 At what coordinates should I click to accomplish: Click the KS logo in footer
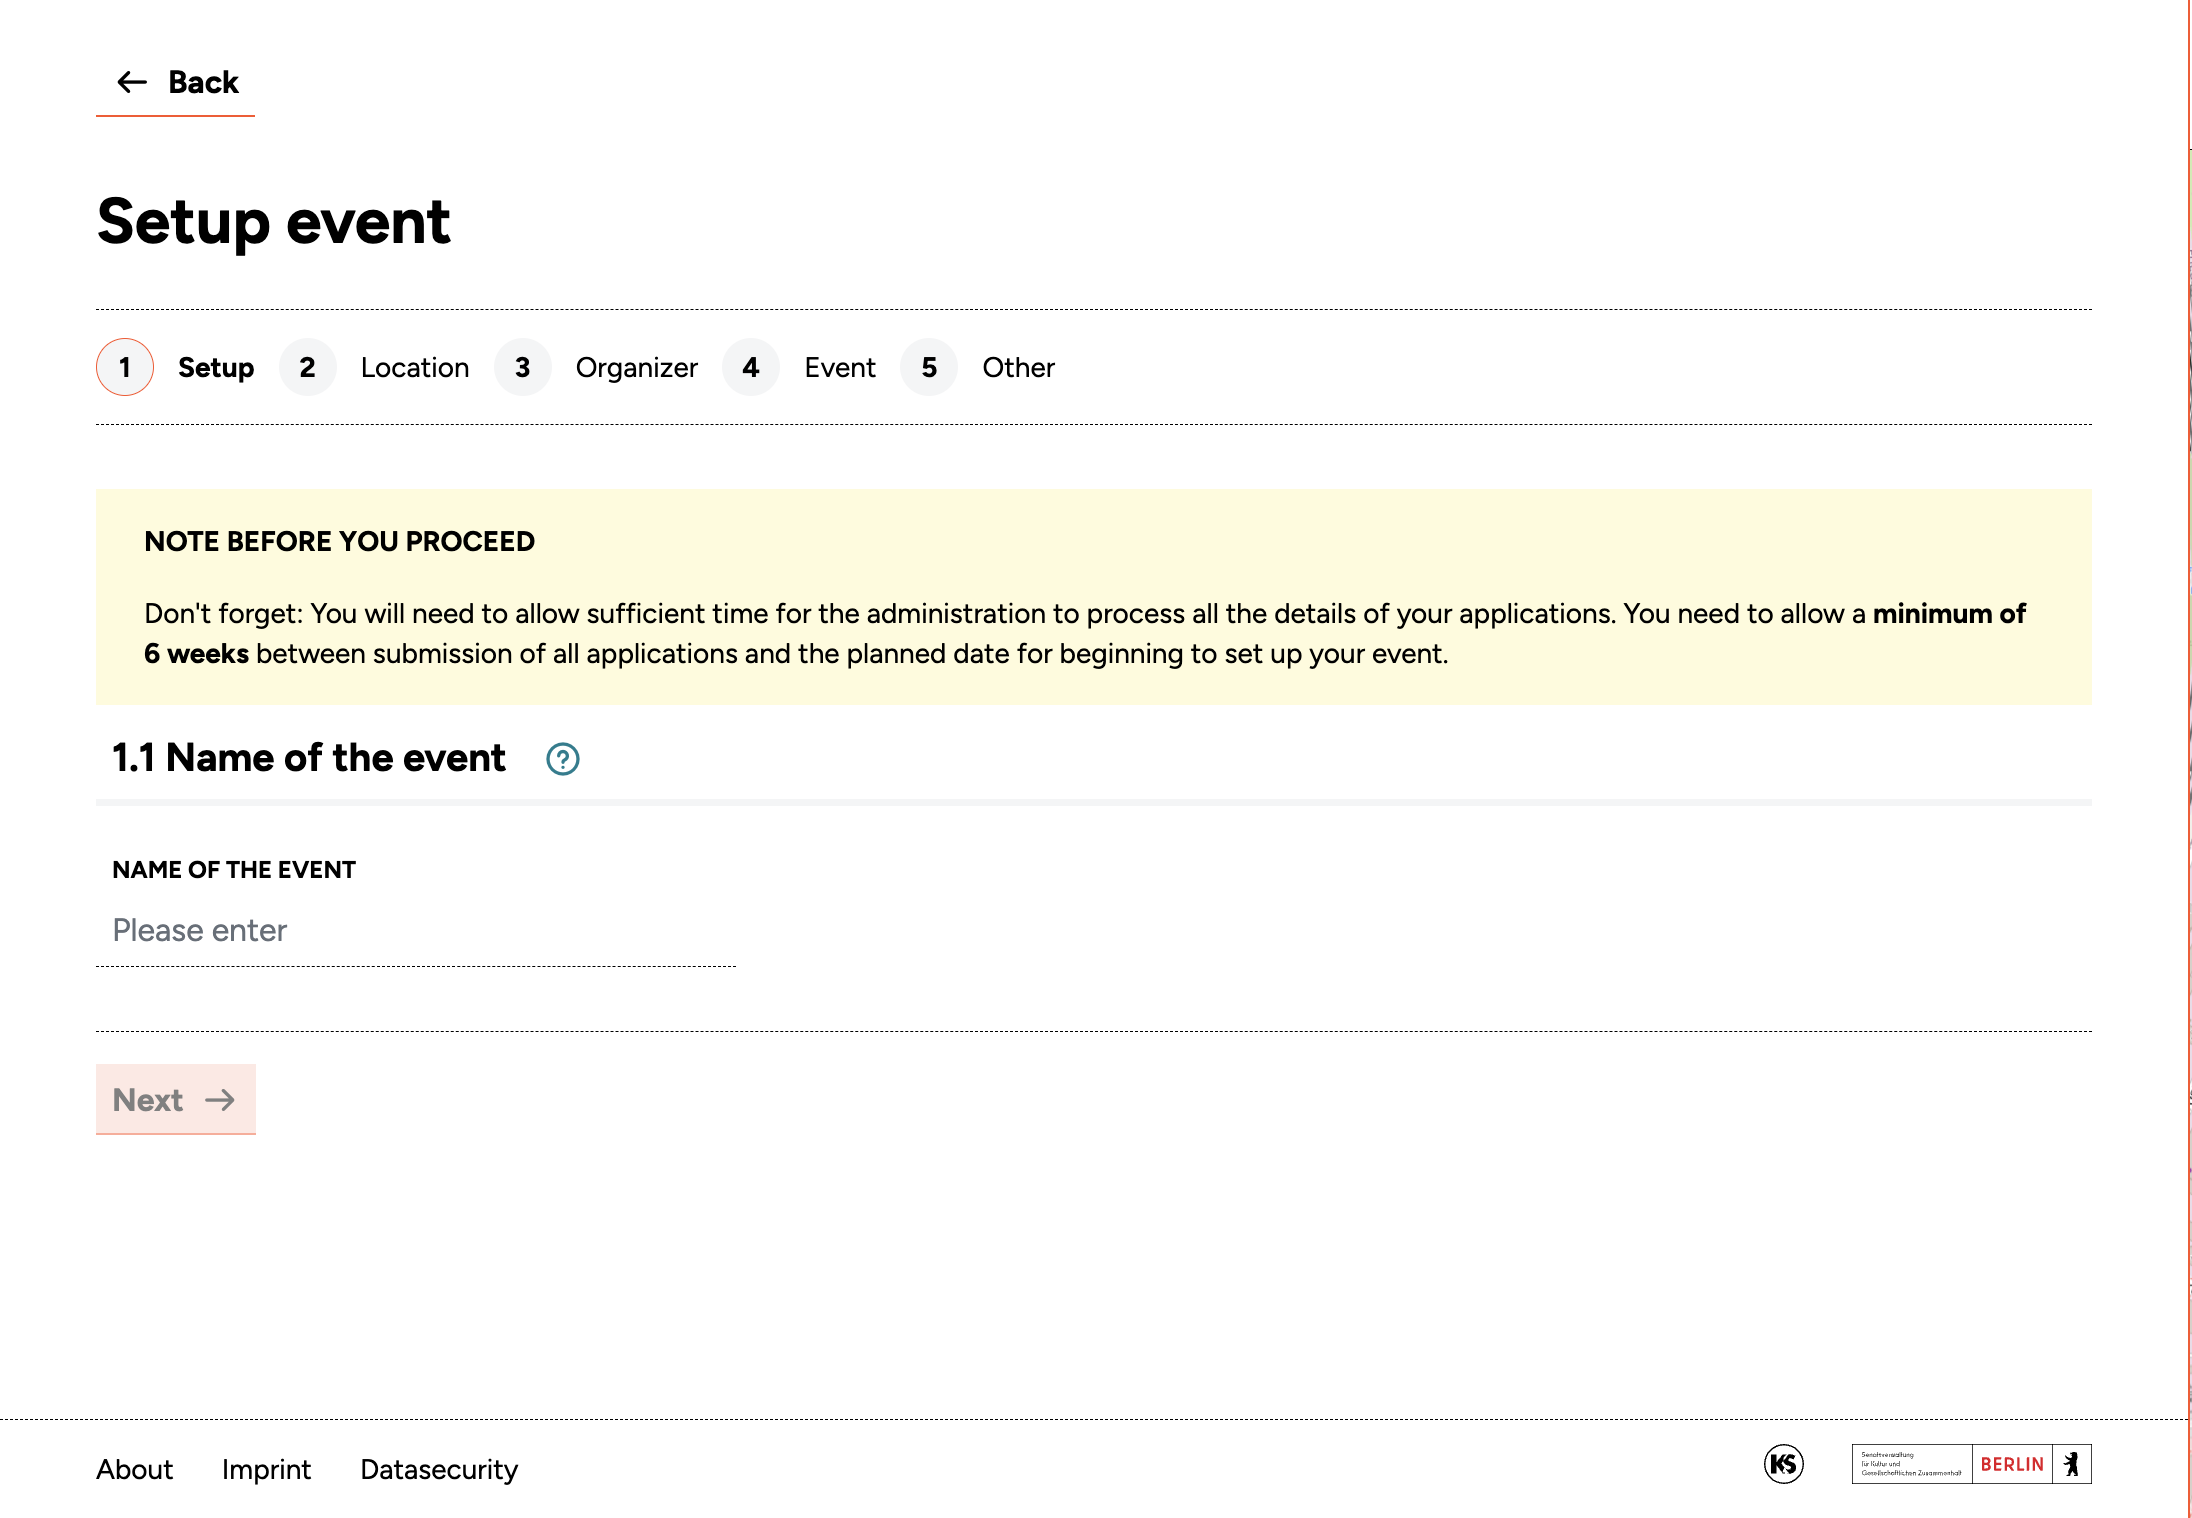[x=1783, y=1465]
